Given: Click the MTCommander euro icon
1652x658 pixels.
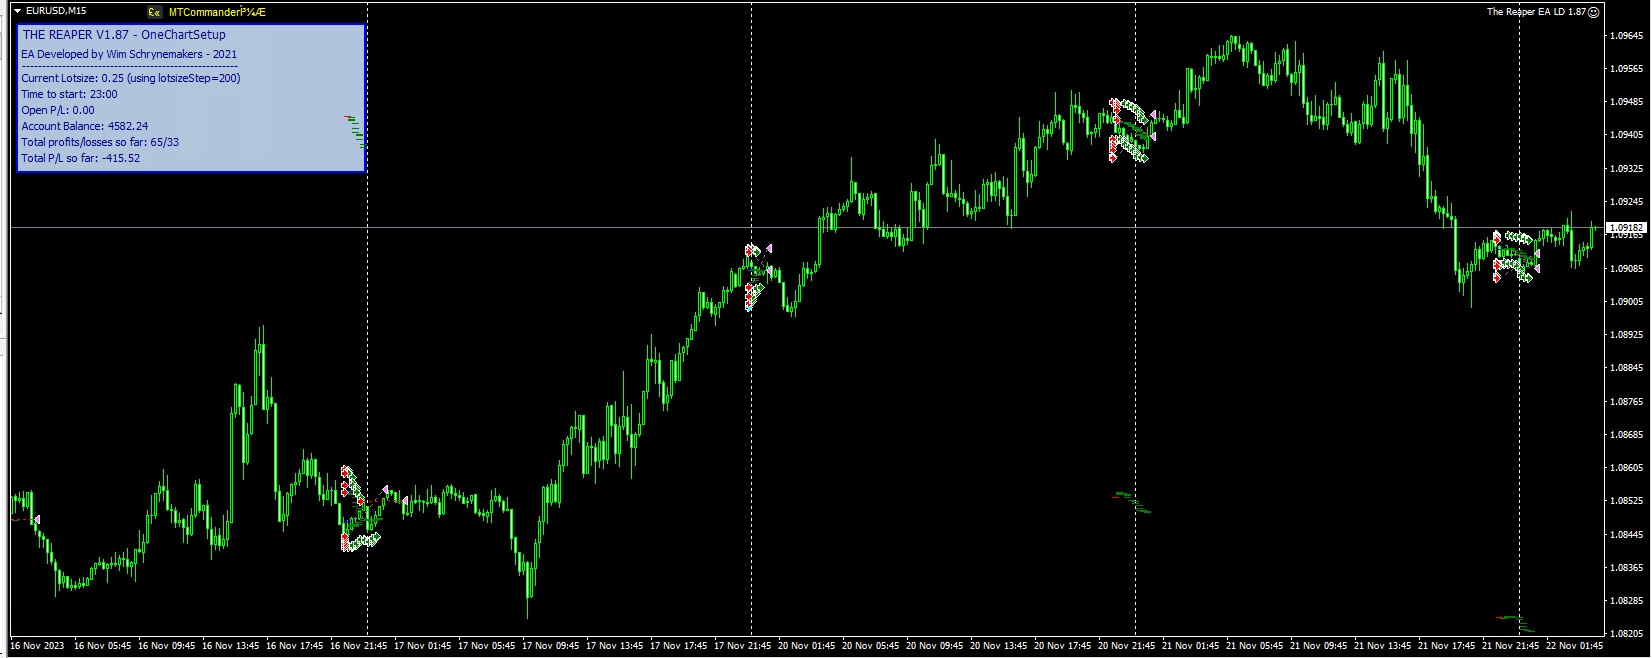Looking at the screenshot, I should pos(153,12).
